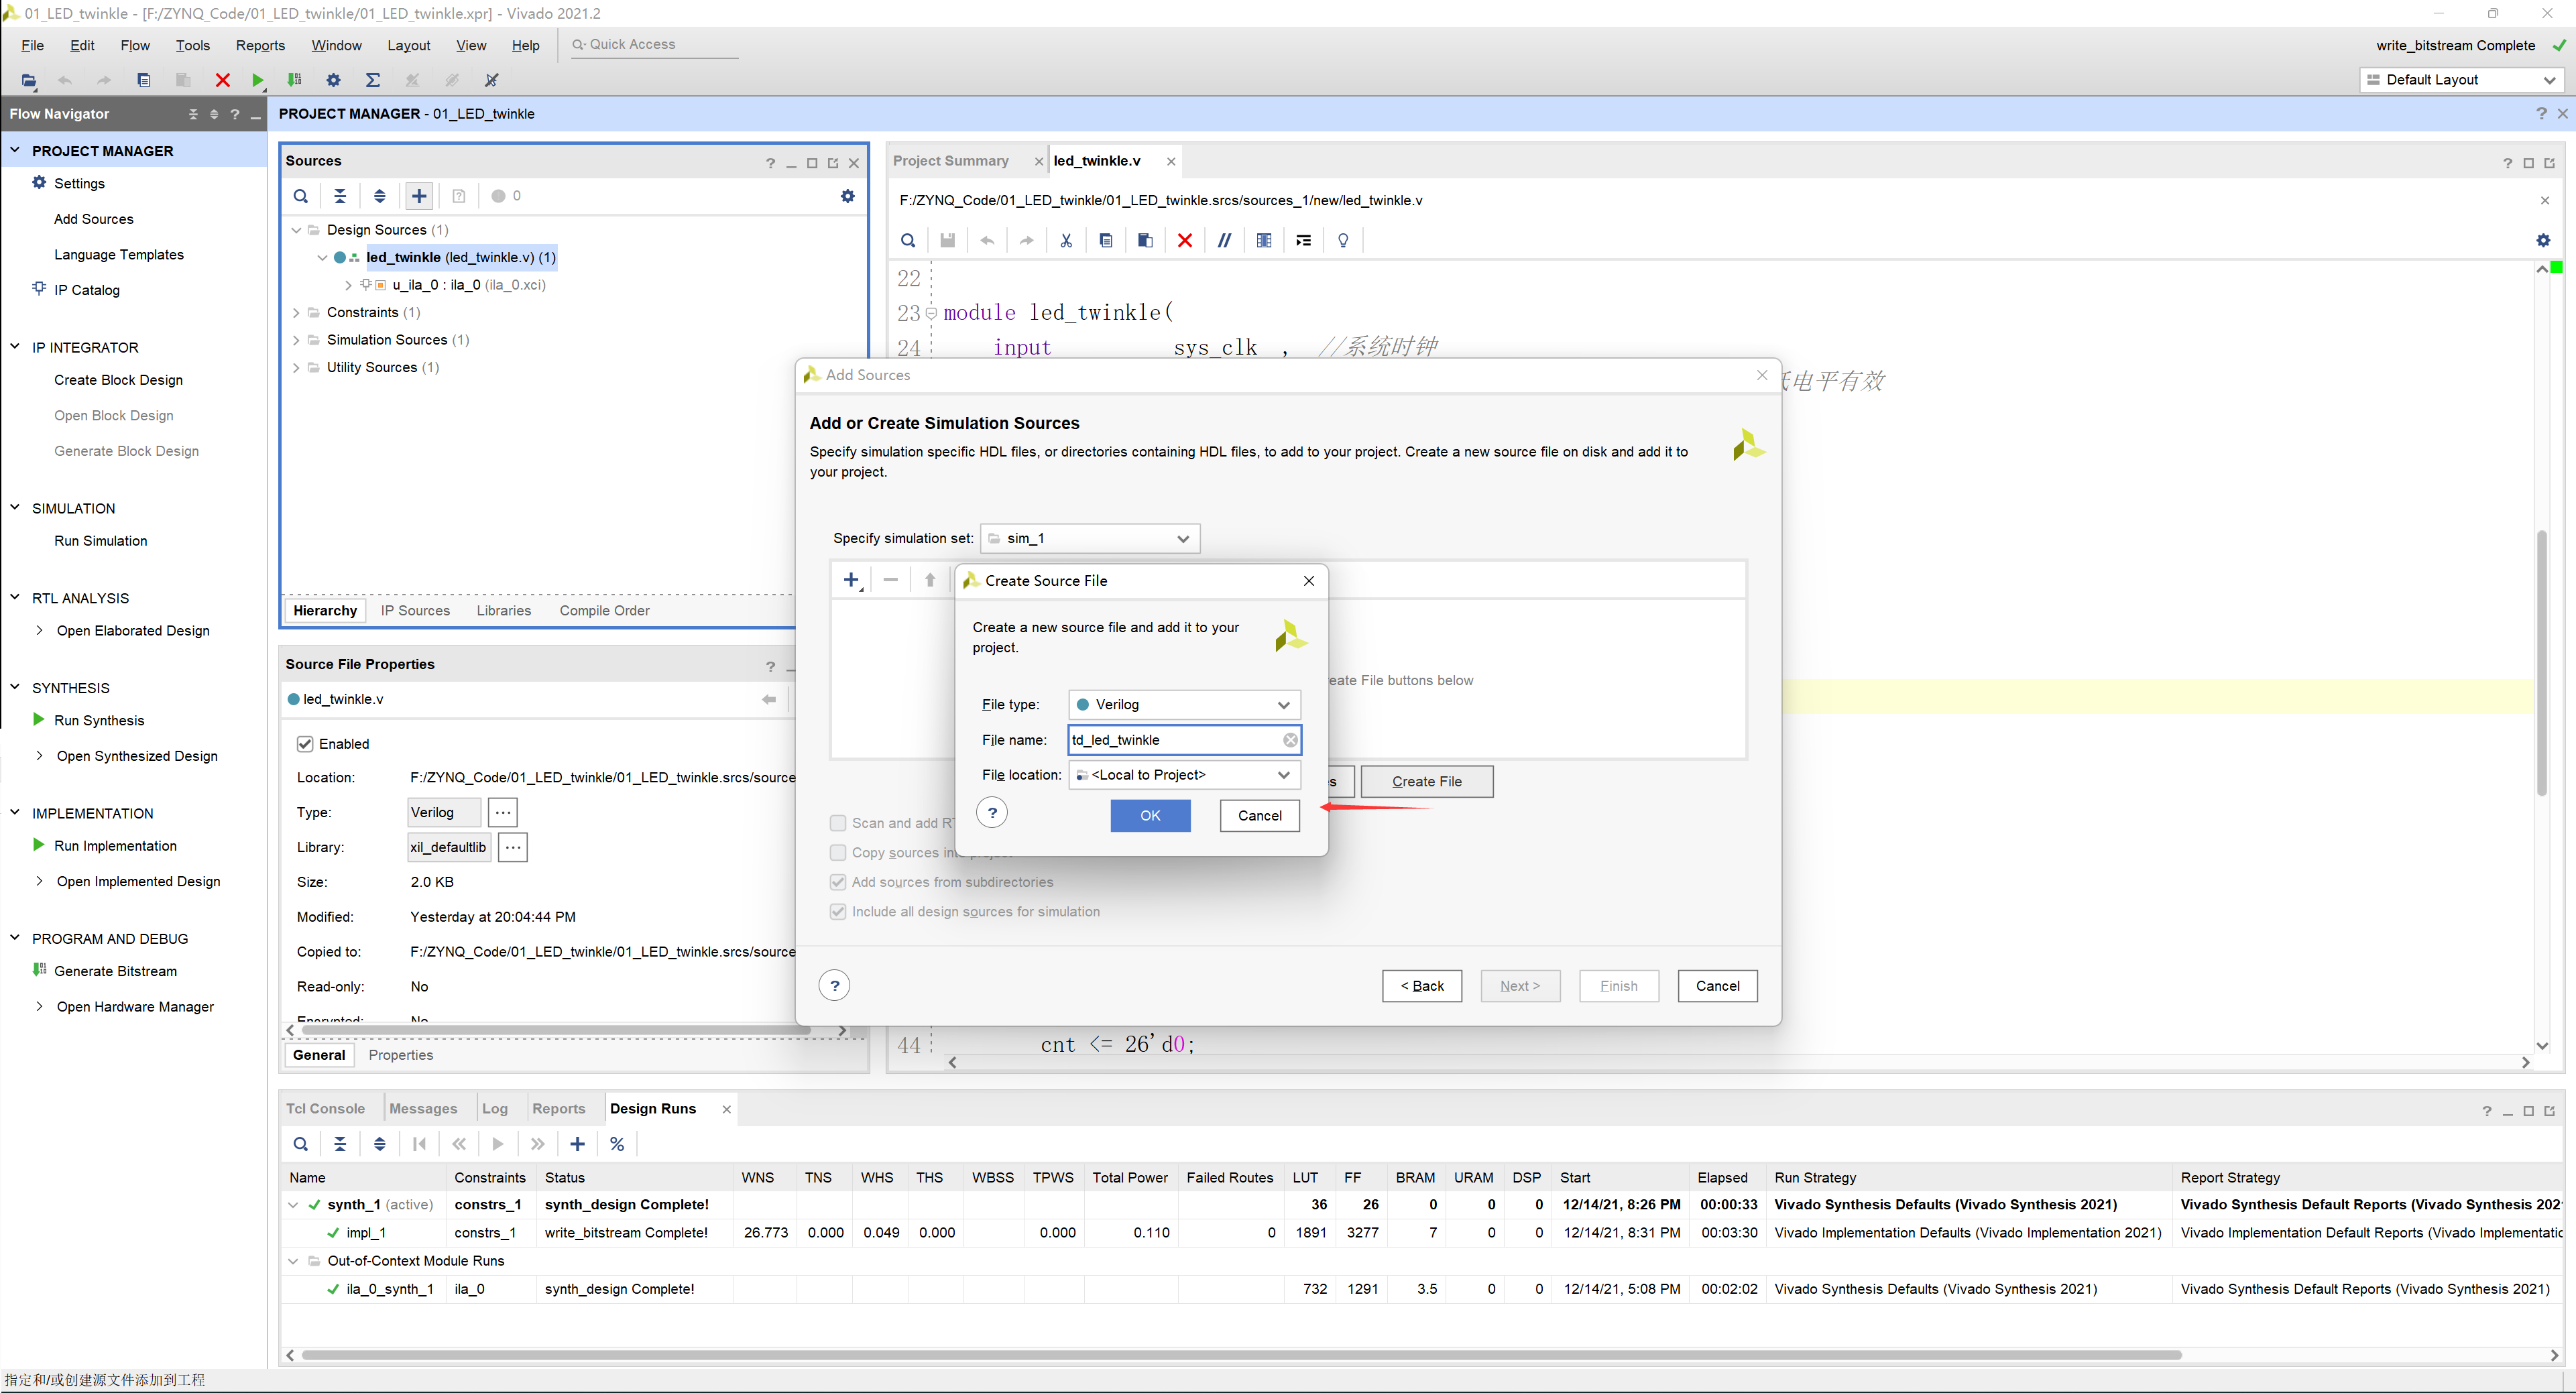Click the Library browse ellipsis button

(512, 848)
